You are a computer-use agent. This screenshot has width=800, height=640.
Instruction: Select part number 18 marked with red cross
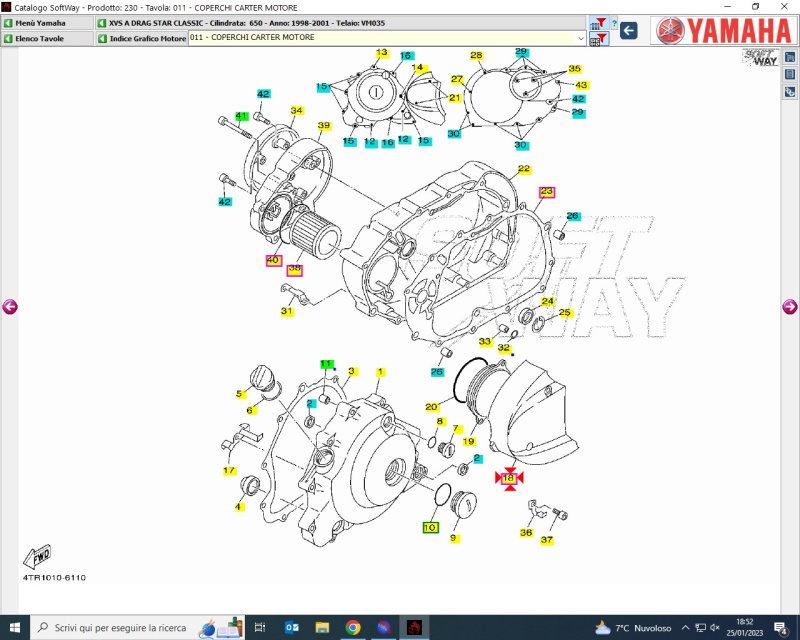tap(509, 478)
